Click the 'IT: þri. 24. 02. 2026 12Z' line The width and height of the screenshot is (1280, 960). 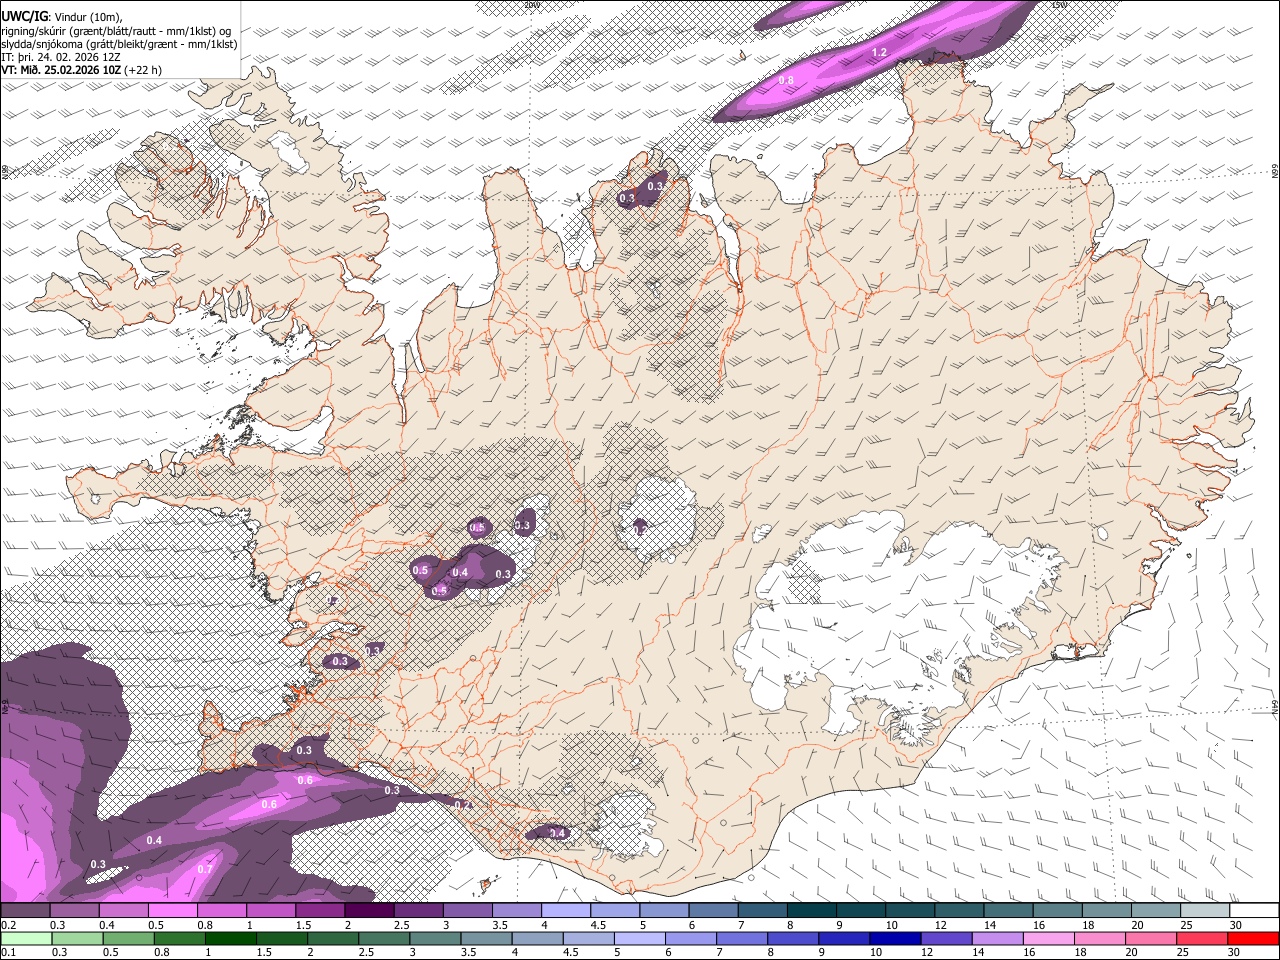point(62,57)
